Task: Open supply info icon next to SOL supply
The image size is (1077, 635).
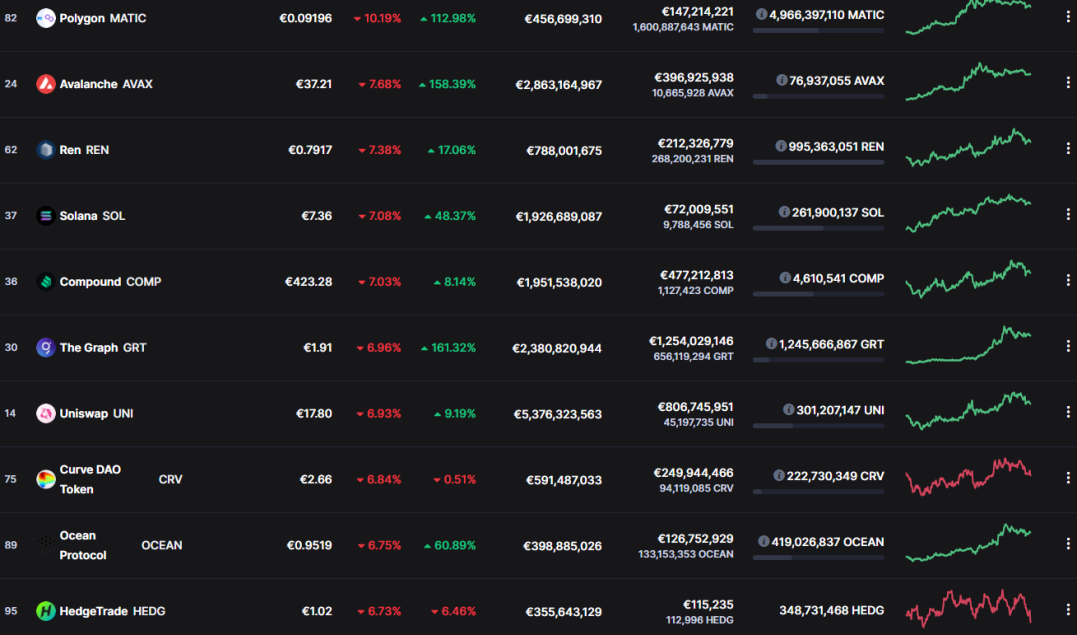Action: click(784, 212)
